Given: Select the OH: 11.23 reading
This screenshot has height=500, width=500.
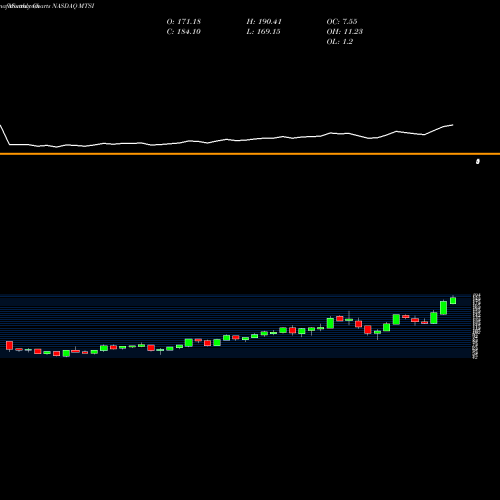Looking at the screenshot, I should pyautogui.click(x=345, y=32).
